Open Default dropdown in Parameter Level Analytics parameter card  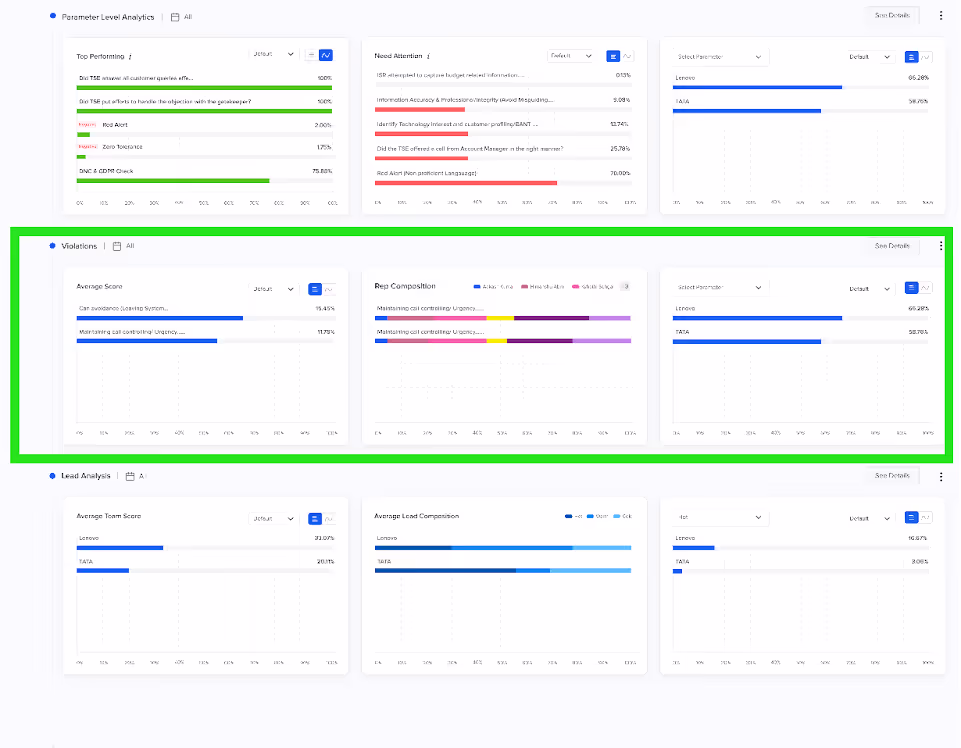tap(870, 57)
